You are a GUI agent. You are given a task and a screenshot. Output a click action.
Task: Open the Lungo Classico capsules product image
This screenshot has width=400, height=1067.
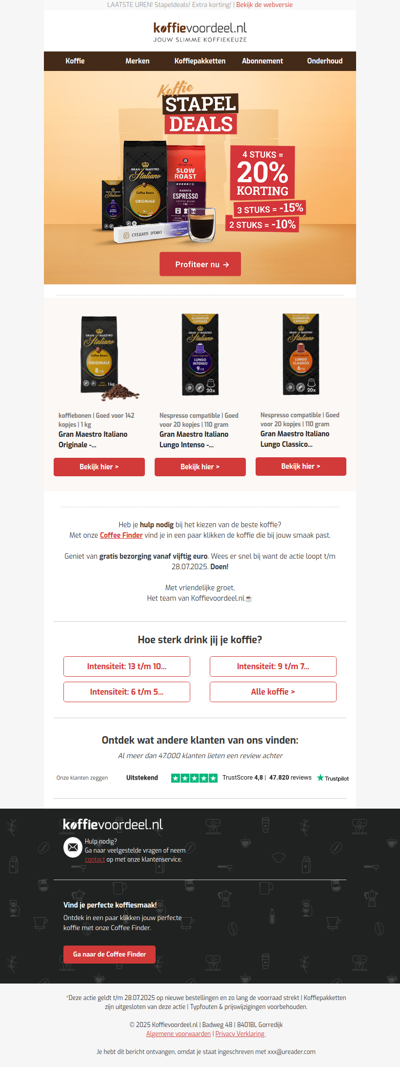tap(301, 355)
